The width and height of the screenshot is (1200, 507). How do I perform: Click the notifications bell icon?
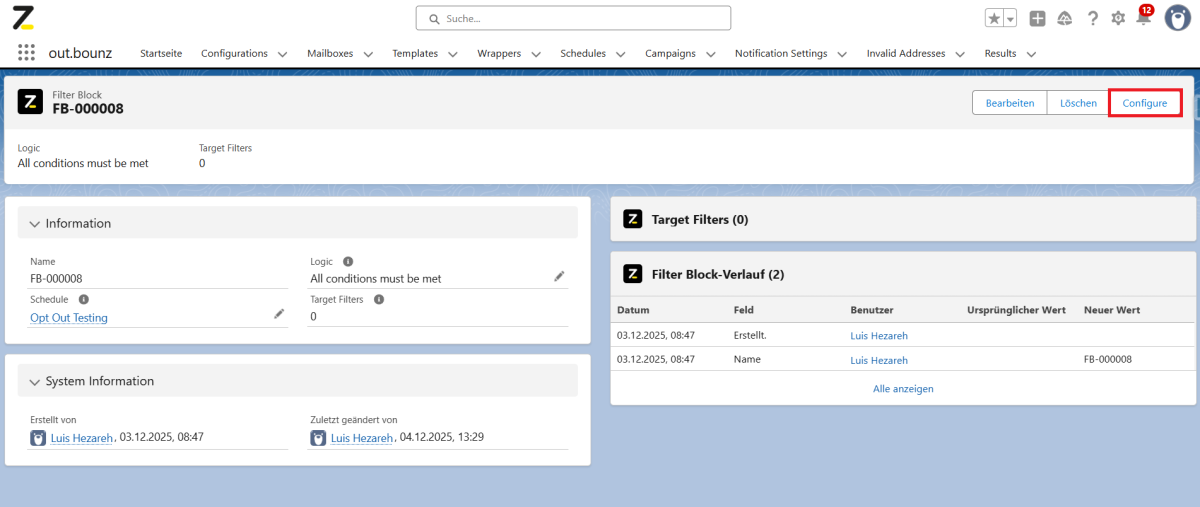point(1143,19)
